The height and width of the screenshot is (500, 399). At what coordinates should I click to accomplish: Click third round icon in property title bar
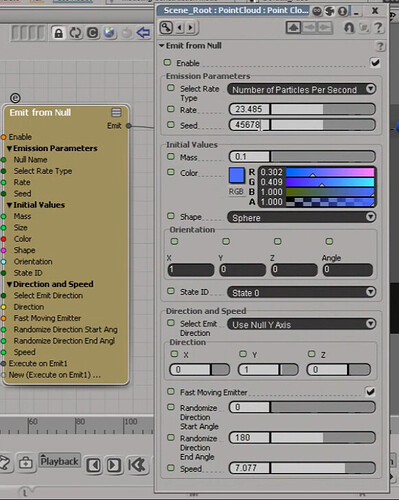click(x=342, y=11)
